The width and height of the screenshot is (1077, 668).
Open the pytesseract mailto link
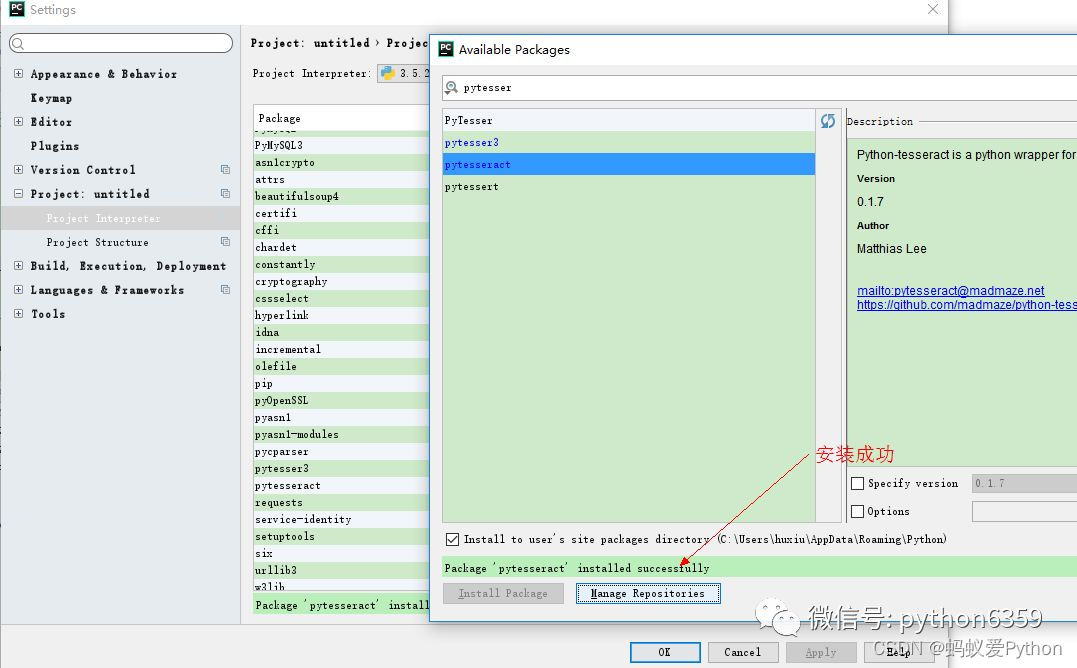click(951, 290)
